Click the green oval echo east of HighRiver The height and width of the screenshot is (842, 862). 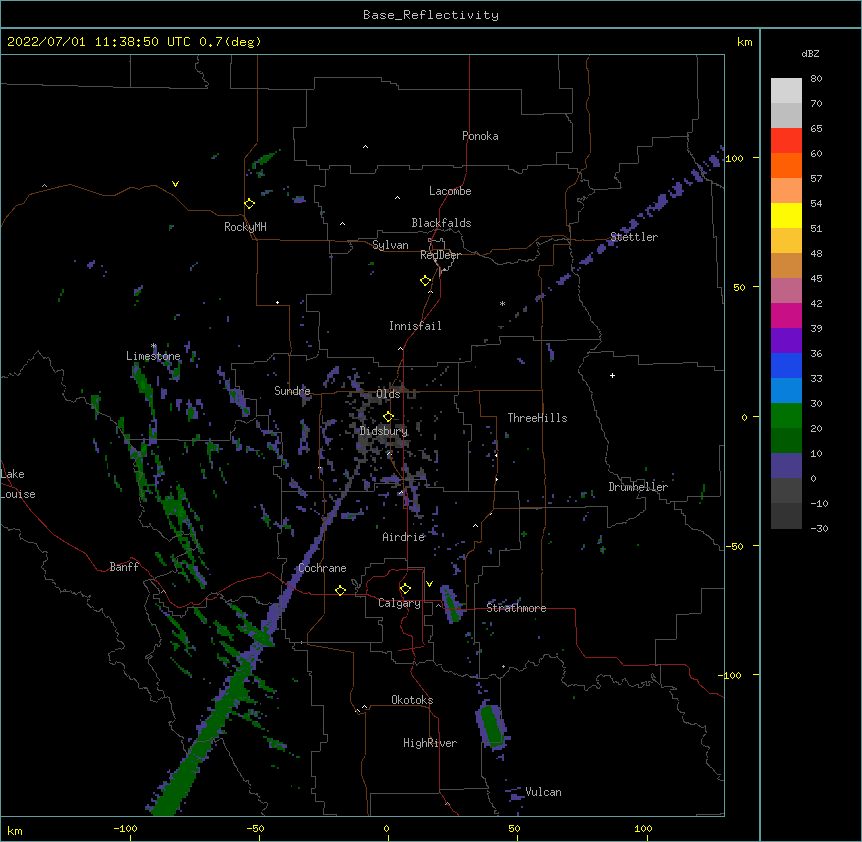coord(491,725)
